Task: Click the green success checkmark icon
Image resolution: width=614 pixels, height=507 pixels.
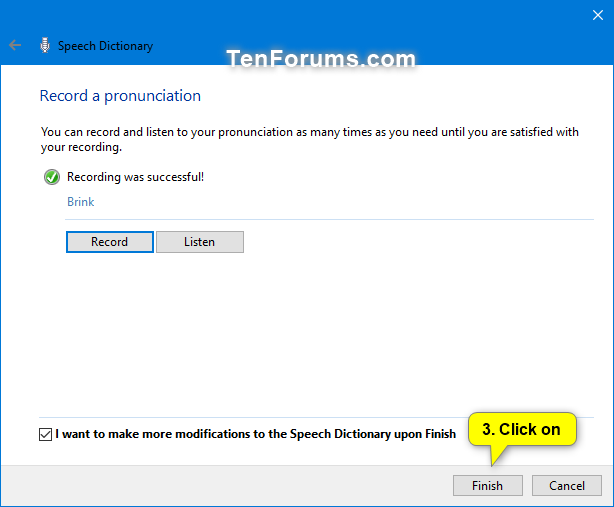Action: click(x=52, y=177)
